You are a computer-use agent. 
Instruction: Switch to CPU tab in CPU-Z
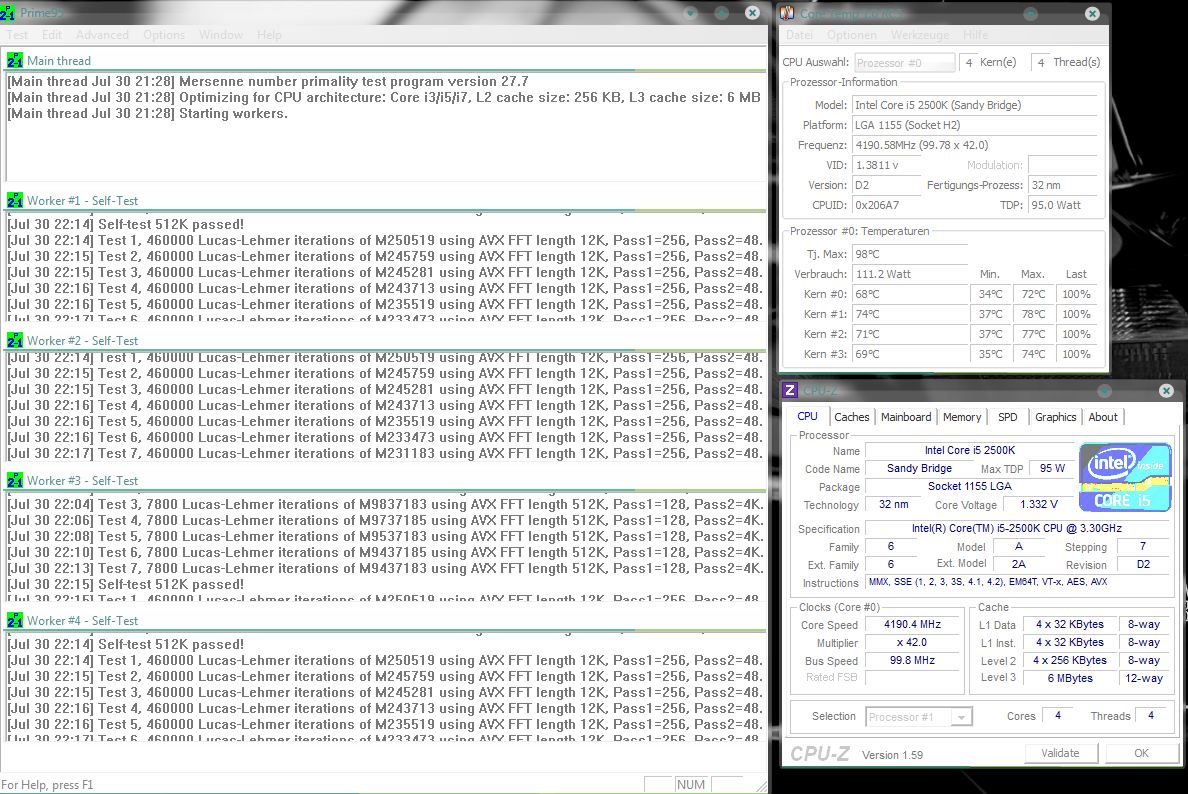pos(808,417)
